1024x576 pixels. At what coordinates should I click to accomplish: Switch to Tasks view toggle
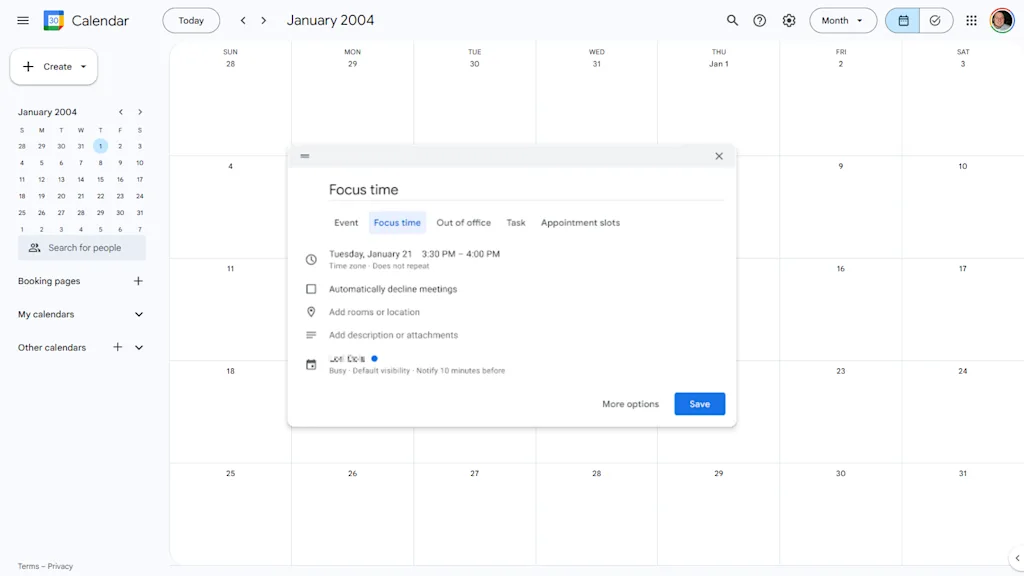(x=935, y=20)
